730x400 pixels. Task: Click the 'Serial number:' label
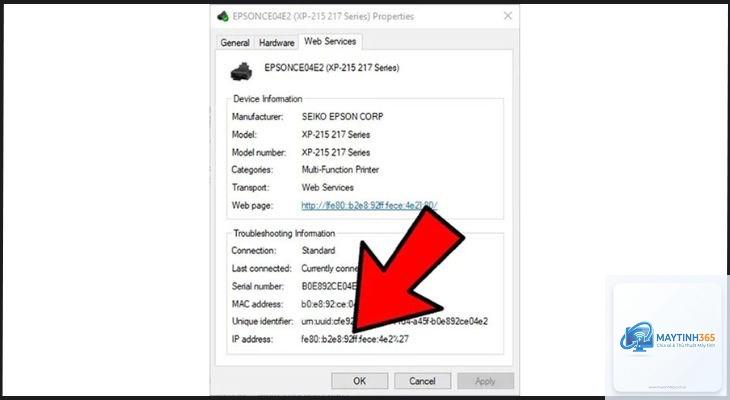click(x=257, y=286)
